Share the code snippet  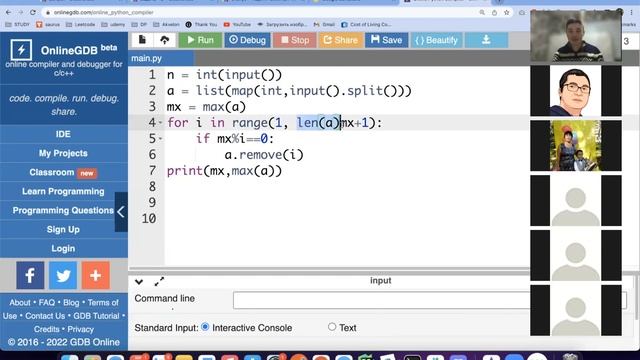point(340,40)
